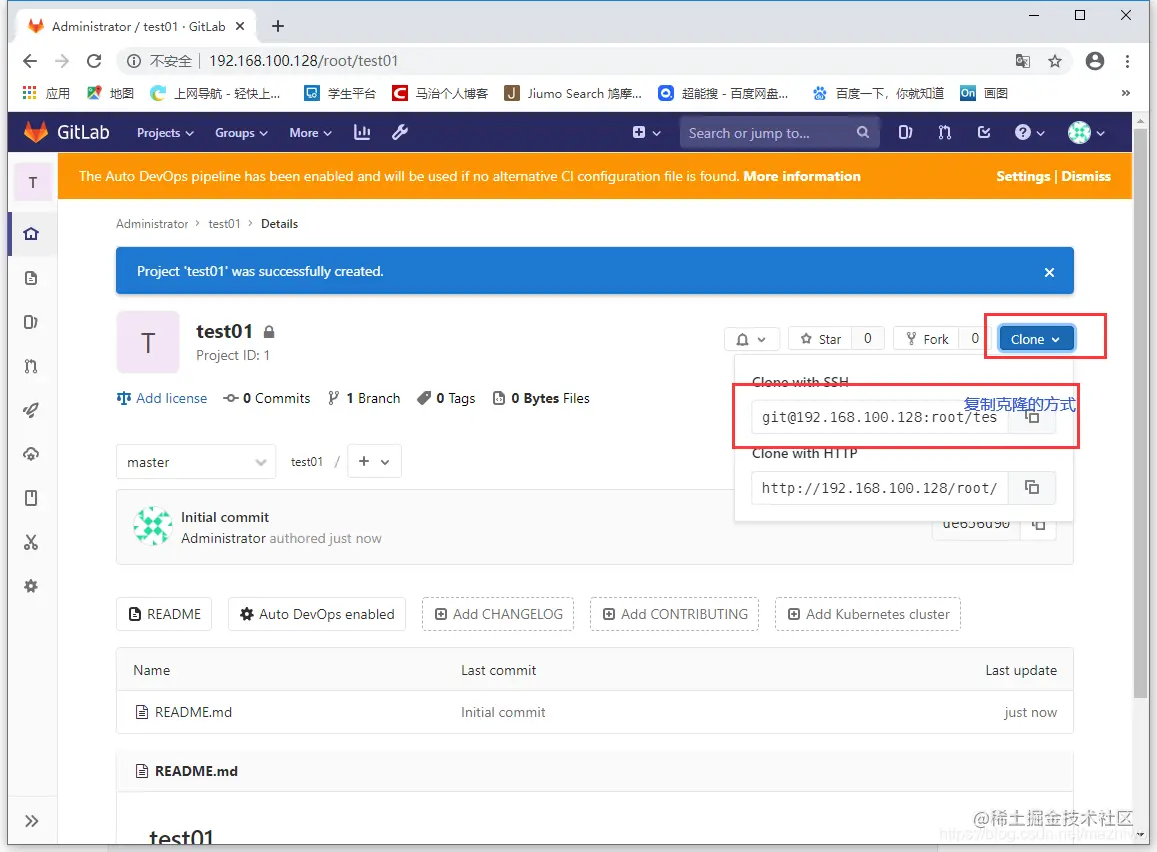1157x852 pixels.
Task: Toggle the Clone dropdown button
Action: click(x=1036, y=339)
